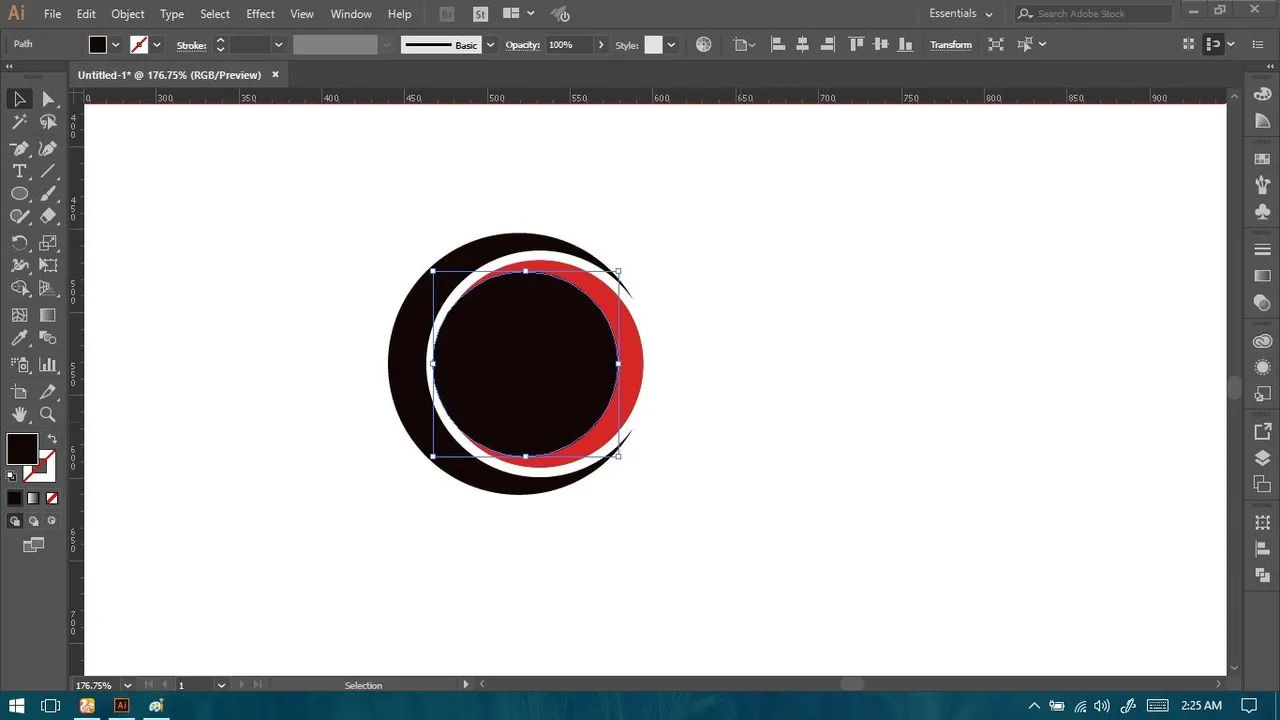Open artboard navigation number dropdown
The image size is (1280, 720).
pos(222,685)
